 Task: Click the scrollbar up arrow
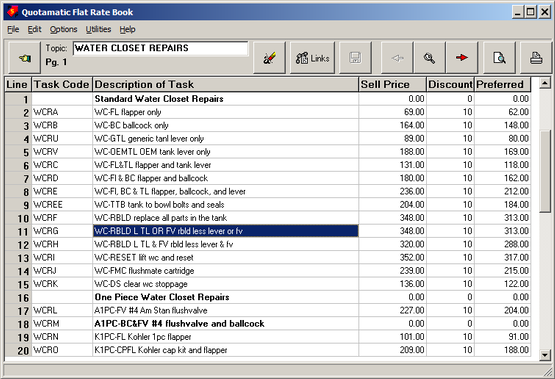[545, 83]
